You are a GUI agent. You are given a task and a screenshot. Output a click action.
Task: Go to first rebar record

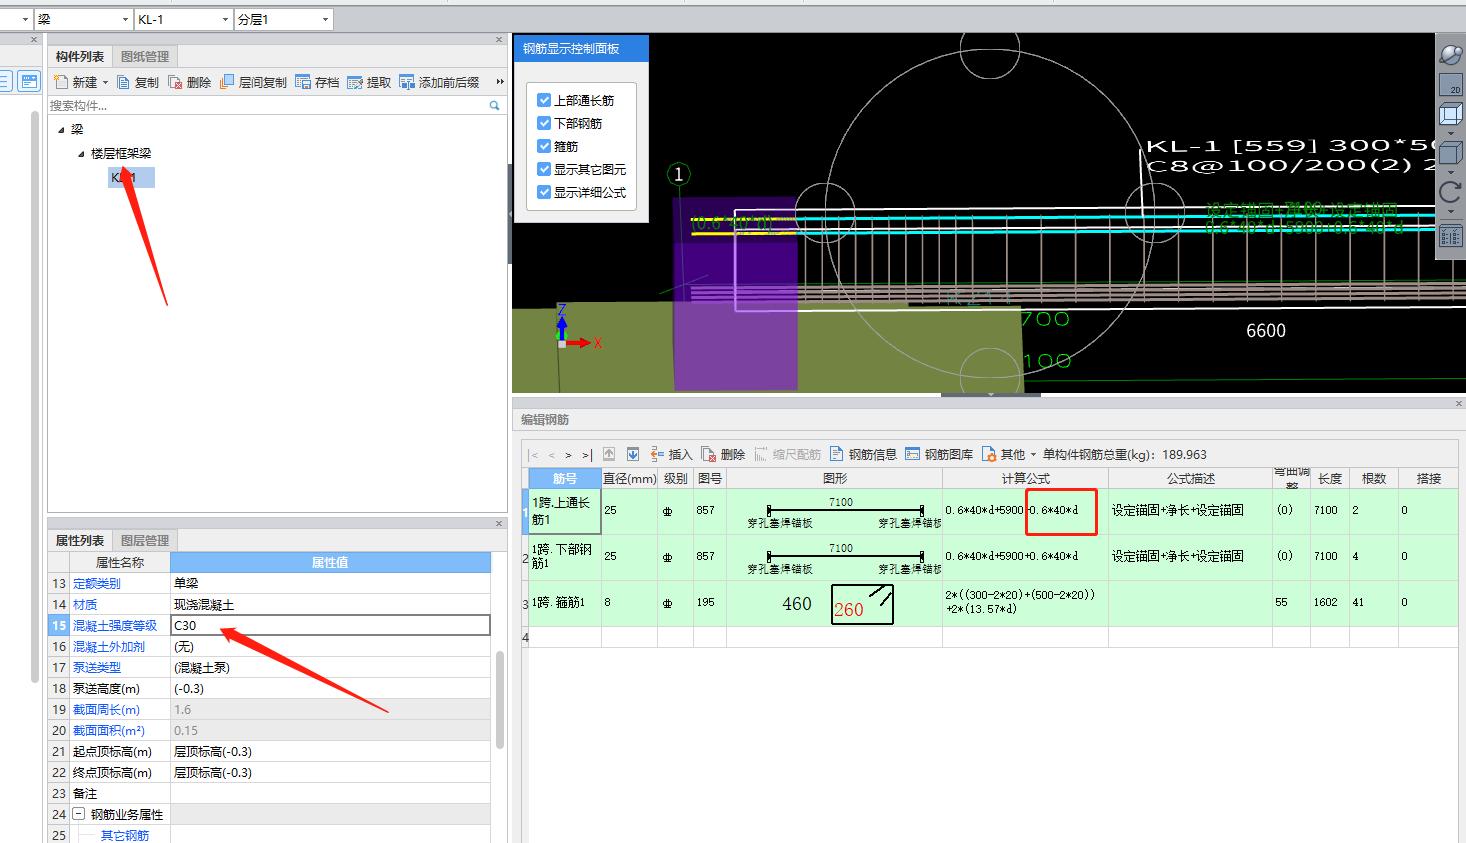[534, 455]
